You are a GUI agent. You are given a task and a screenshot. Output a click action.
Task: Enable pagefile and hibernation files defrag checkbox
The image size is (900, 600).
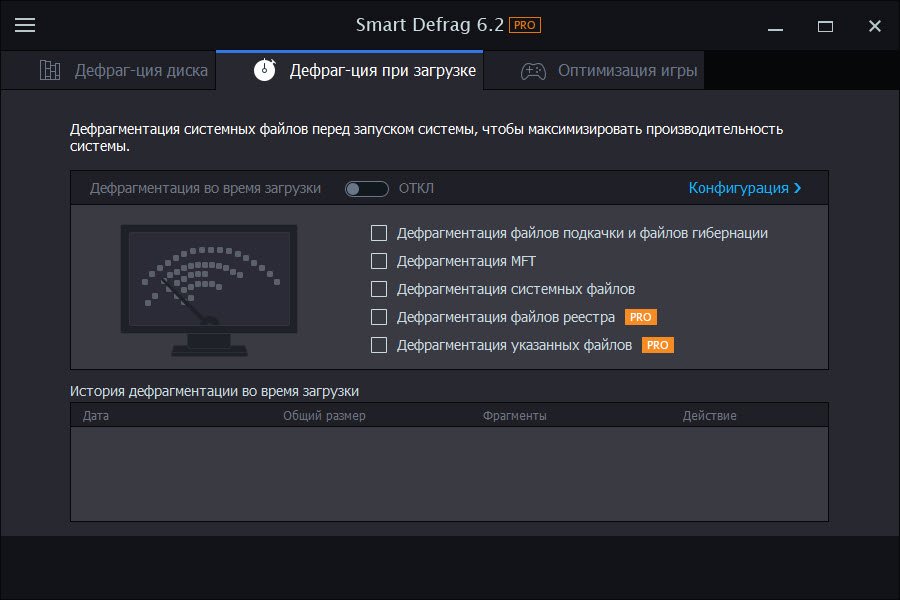pos(379,233)
